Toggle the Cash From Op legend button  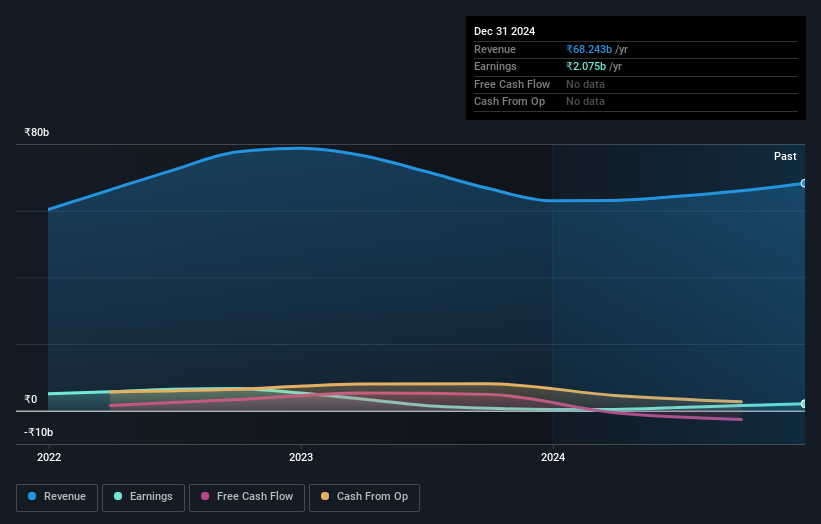pos(364,497)
